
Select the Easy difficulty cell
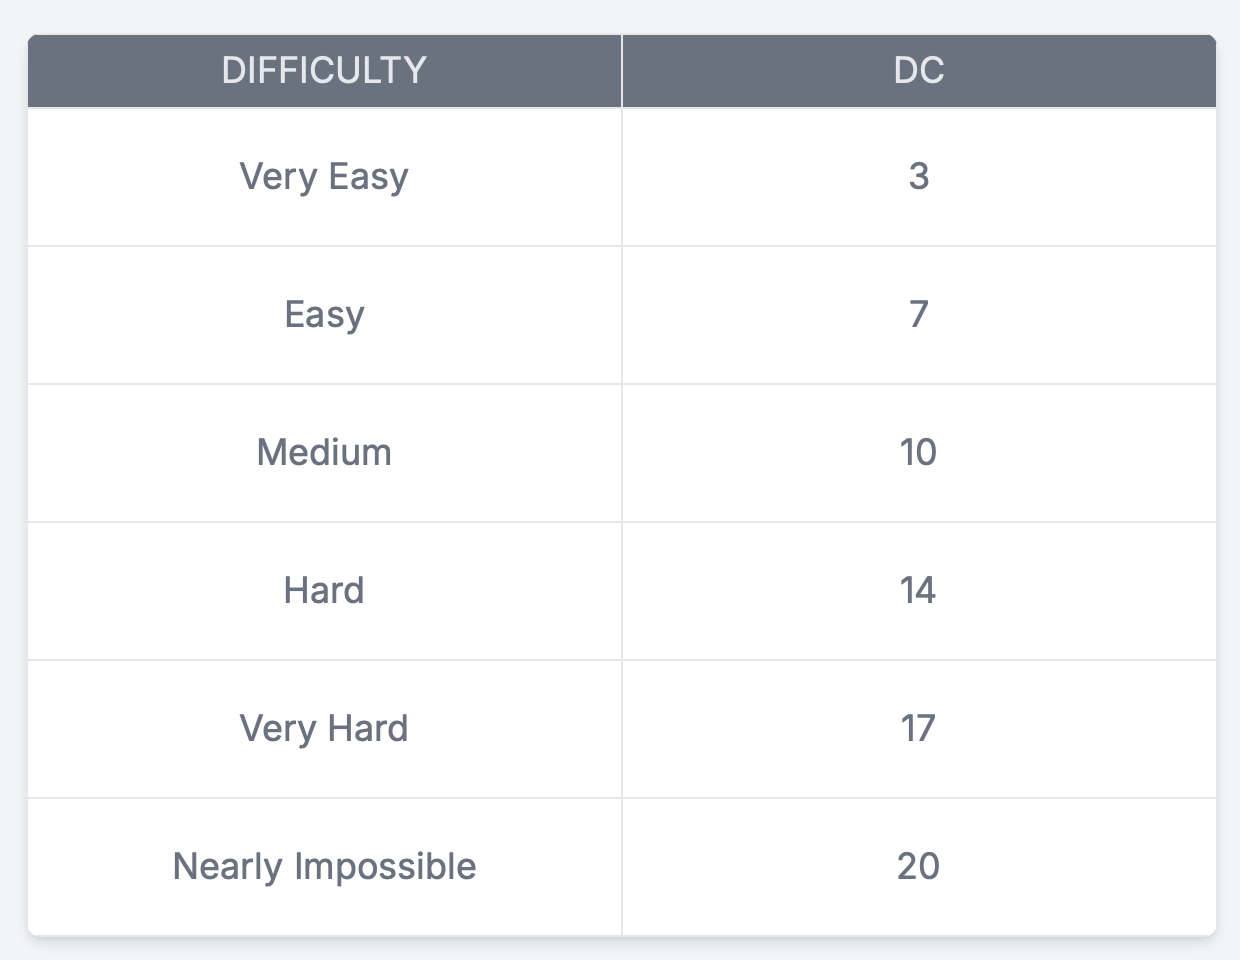coord(324,315)
